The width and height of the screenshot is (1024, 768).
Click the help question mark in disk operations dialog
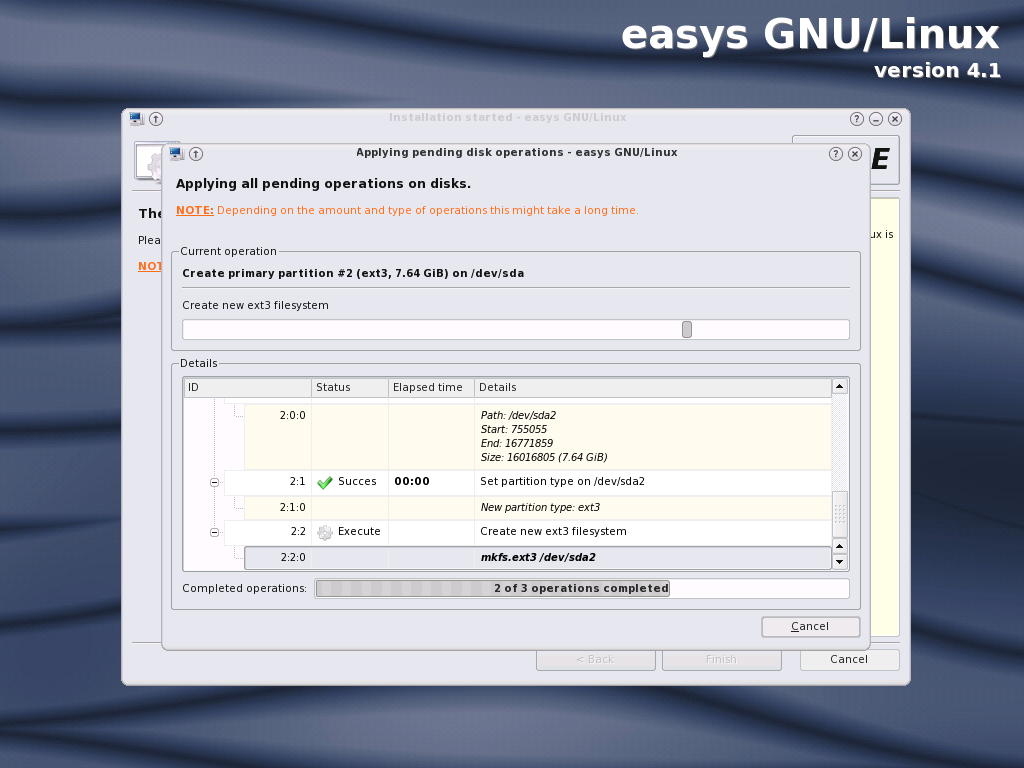(x=835, y=154)
